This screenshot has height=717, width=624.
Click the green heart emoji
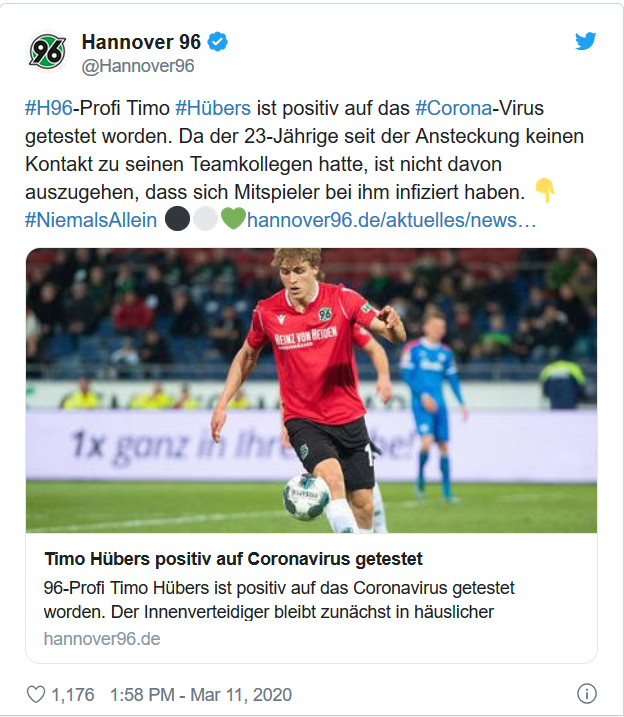point(232,219)
